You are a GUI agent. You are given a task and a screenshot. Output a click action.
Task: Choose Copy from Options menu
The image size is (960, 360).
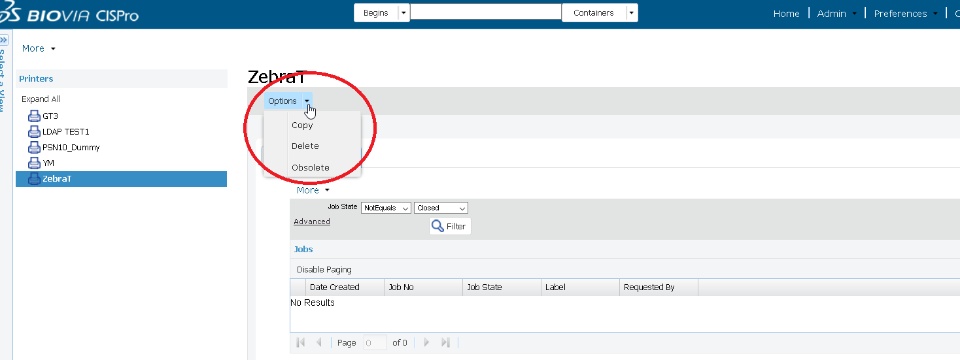(302, 125)
